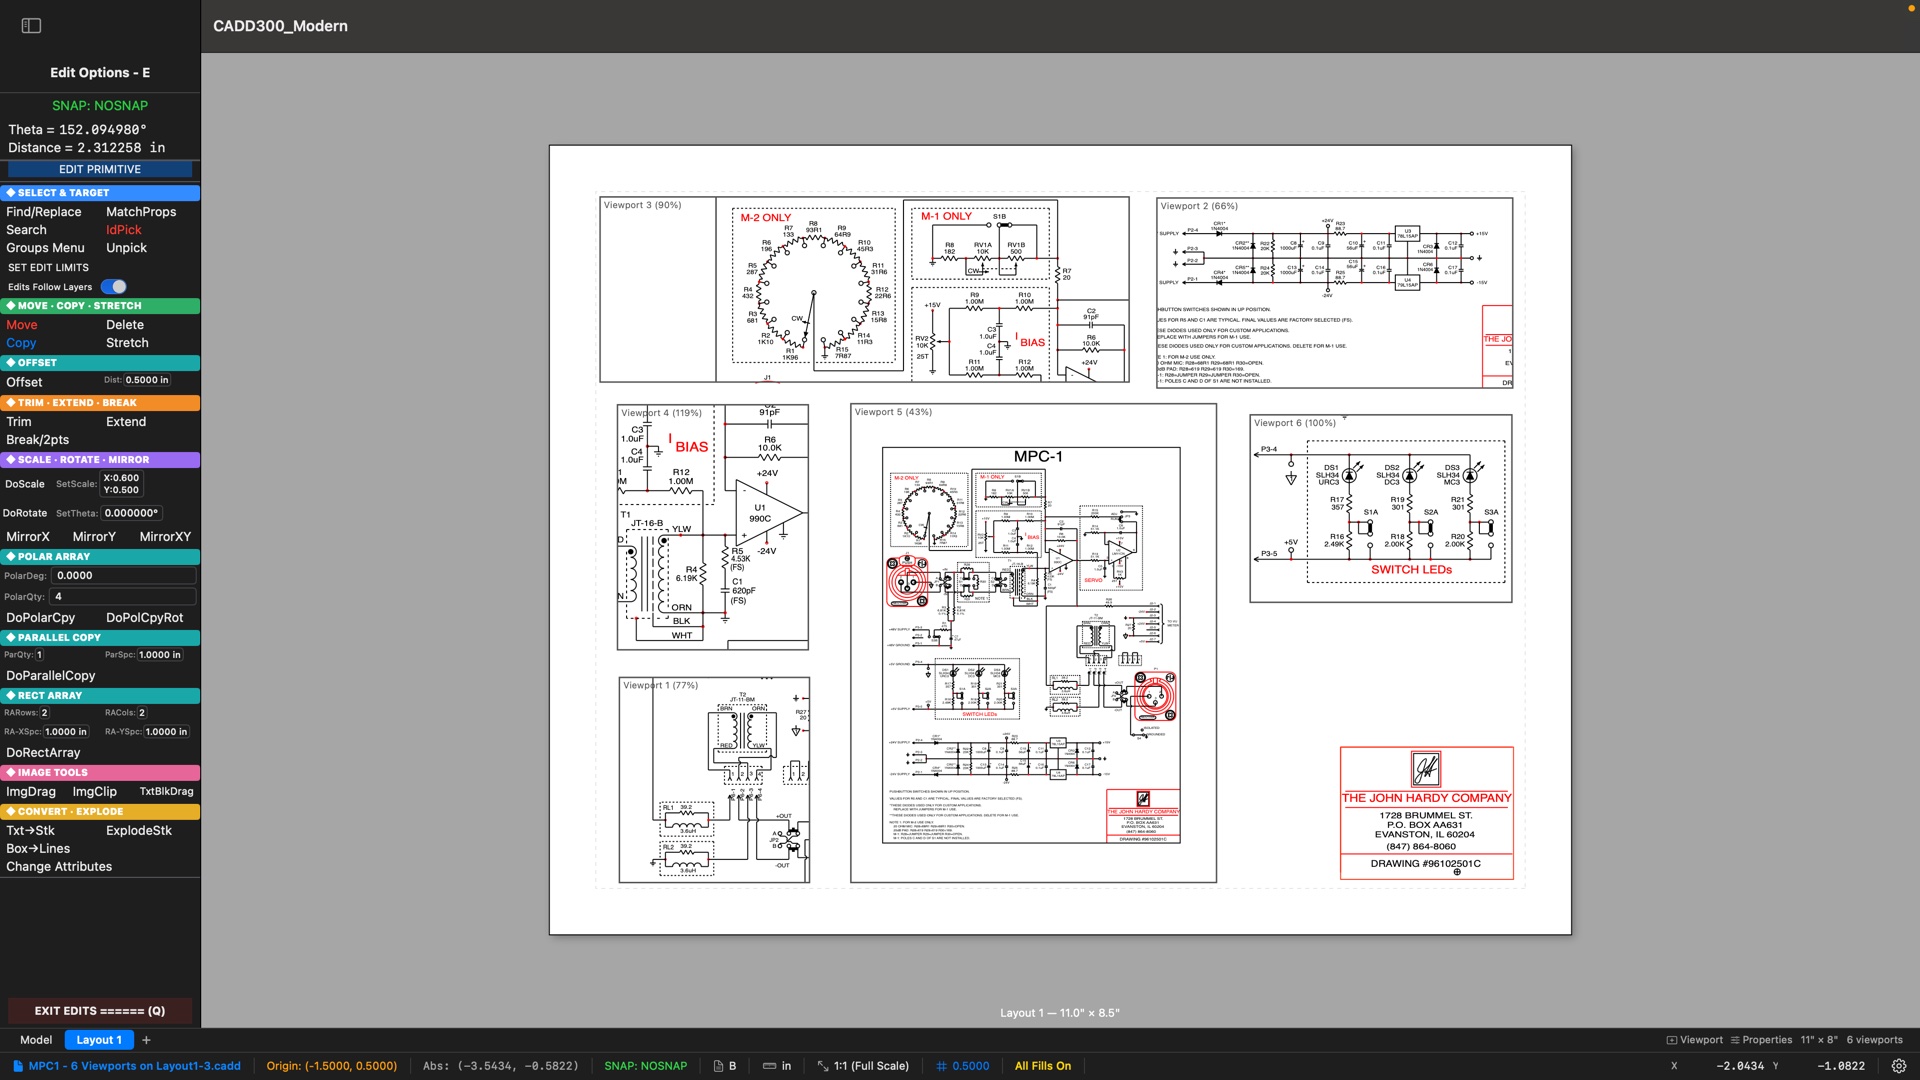Edit the PolarDeg field
This screenshot has width=1920, height=1080.
pyautogui.click(x=123, y=576)
